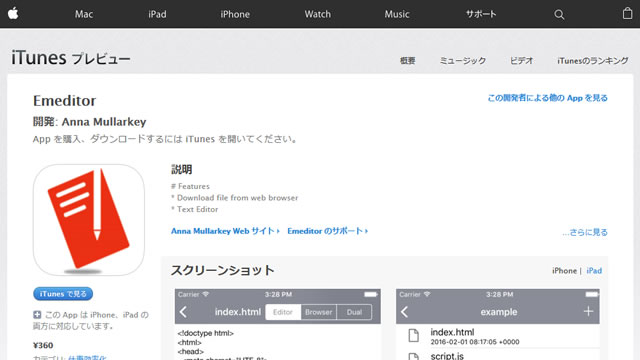Viewport: 640px width, 360px height.
Task: Open iPad in navigation bar
Action: pyautogui.click(x=157, y=14)
